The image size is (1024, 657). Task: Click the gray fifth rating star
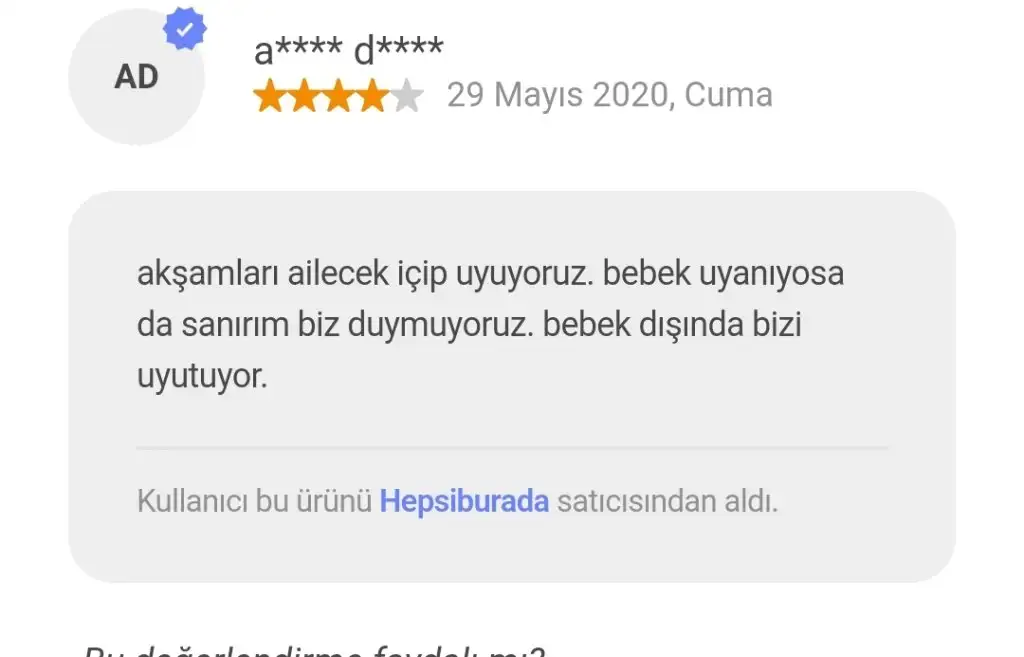[407, 96]
